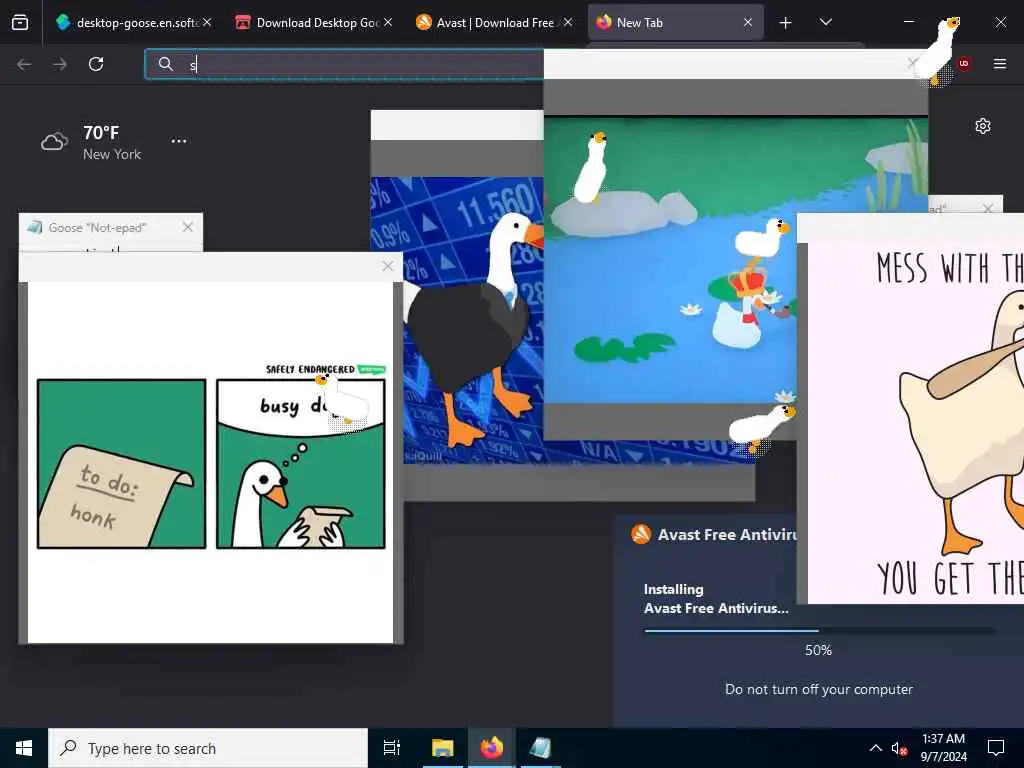Click the Avast logo in installer window
Screen dimensions: 1024x768
pyautogui.click(x=641, y=534)
